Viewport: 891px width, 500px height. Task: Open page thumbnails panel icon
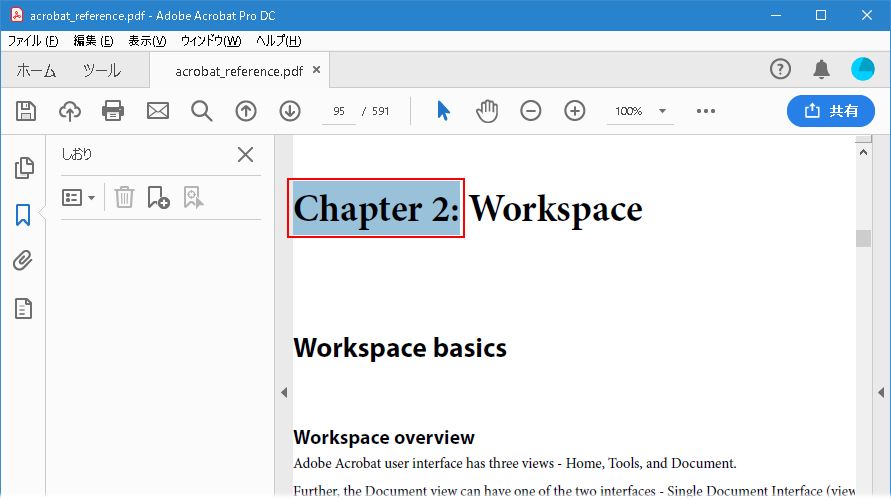[24, 168]
